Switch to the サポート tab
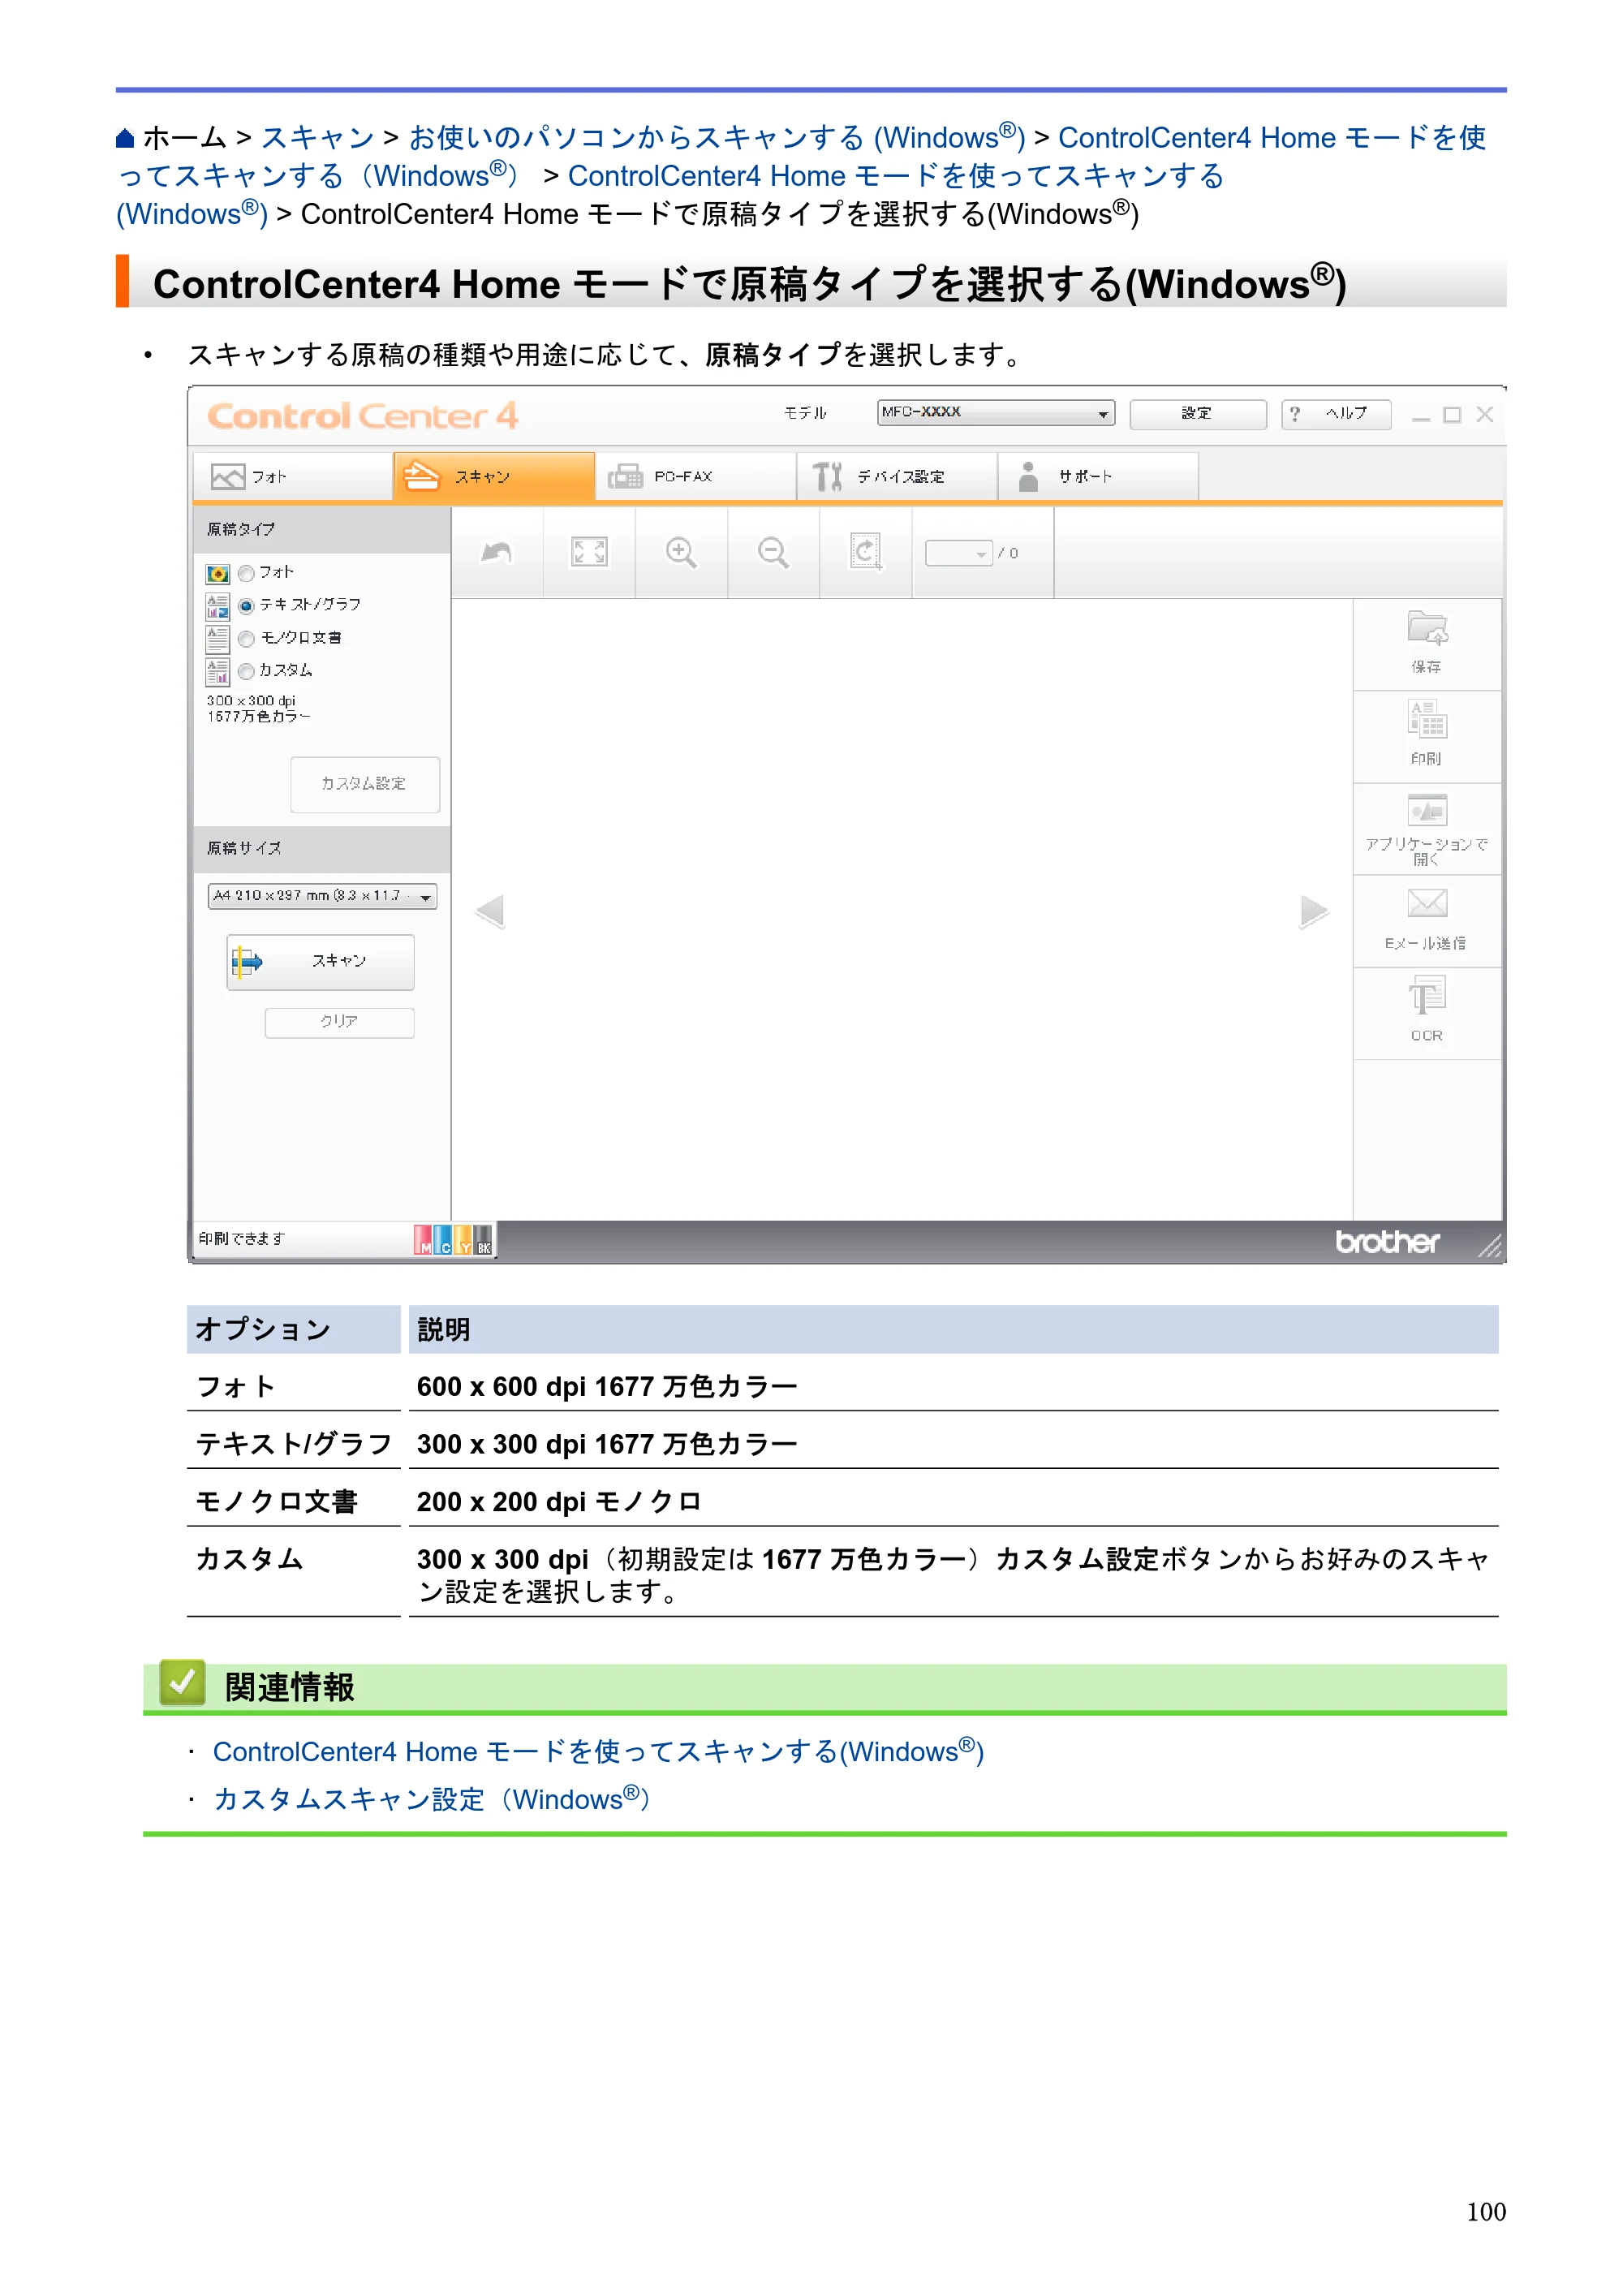This screenshot has width=1623, height=2296. pos(1098,477)
